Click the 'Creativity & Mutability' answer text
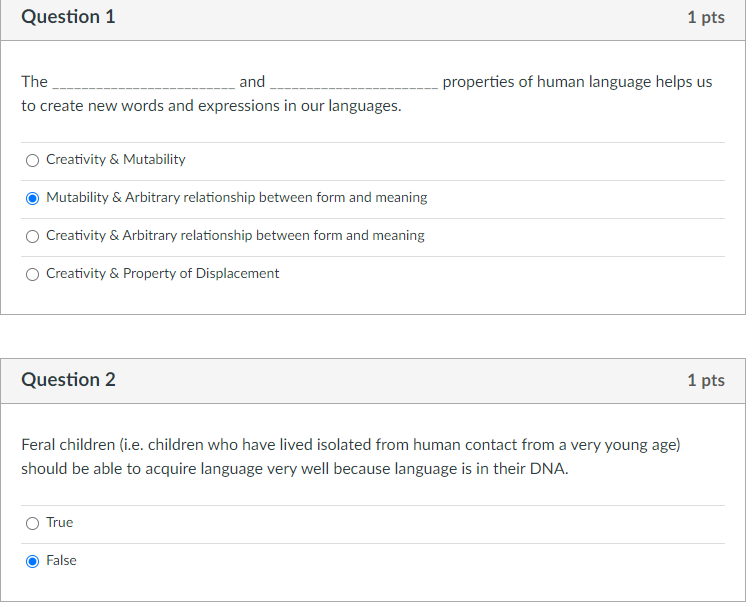752x607 pixels. point(116,159)
